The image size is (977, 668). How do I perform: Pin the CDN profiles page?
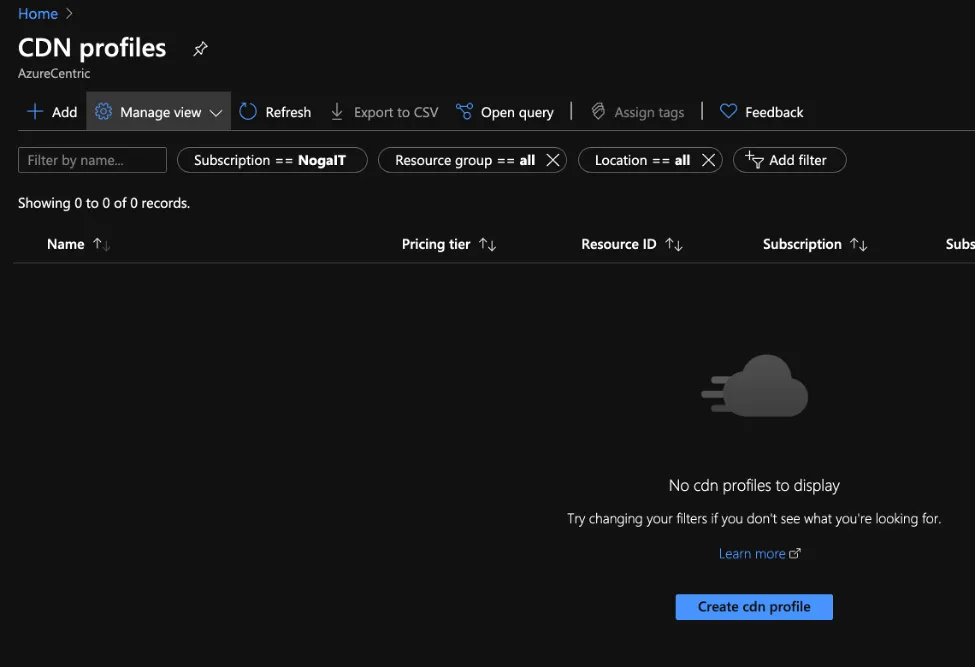[200, 49]
